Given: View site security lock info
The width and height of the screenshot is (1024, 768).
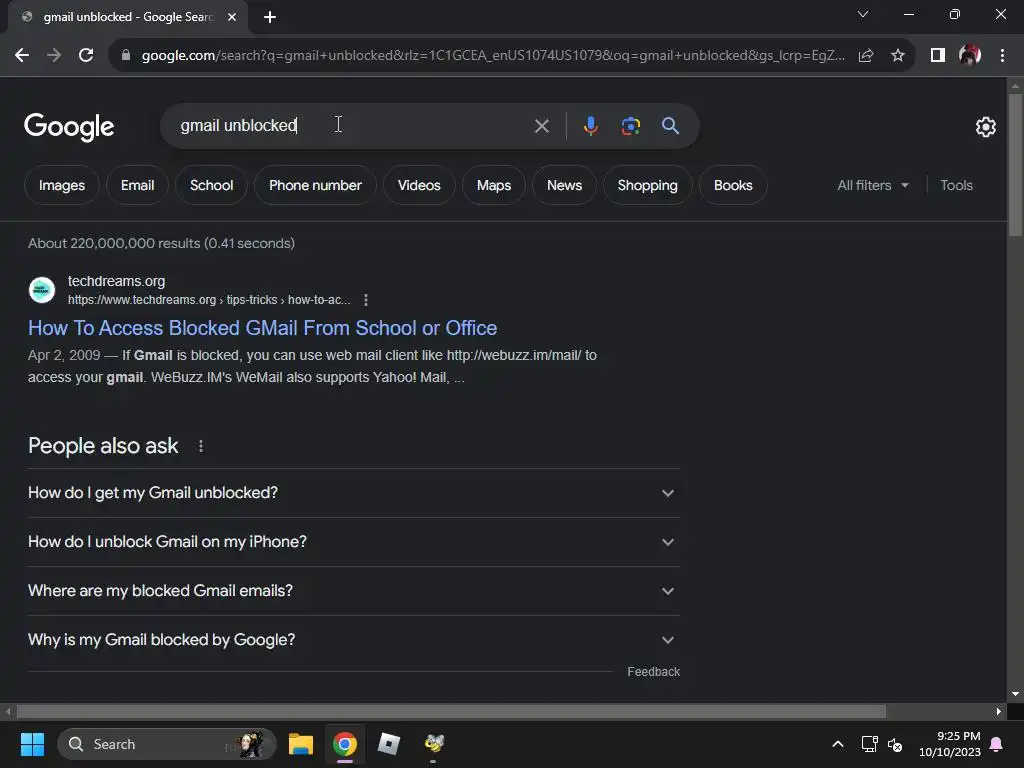Looking at the screenshot, I should (126, 56).
